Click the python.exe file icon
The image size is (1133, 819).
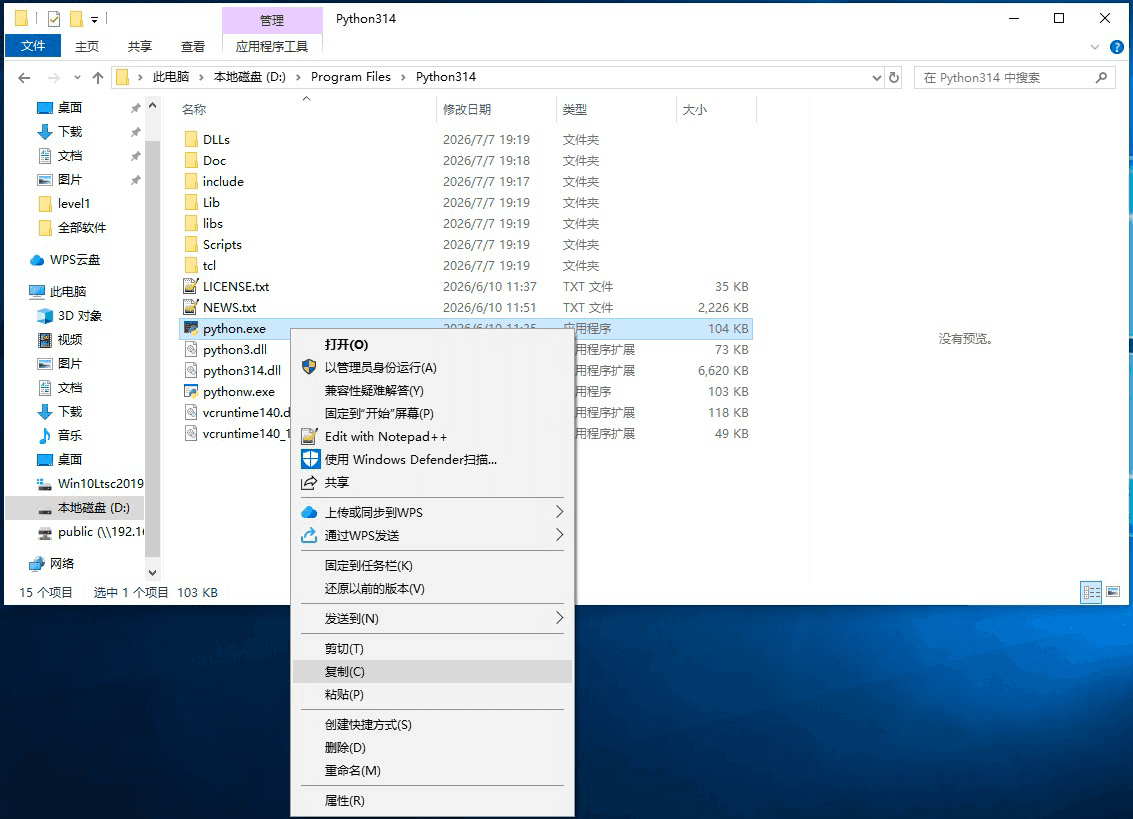(191, 328)
